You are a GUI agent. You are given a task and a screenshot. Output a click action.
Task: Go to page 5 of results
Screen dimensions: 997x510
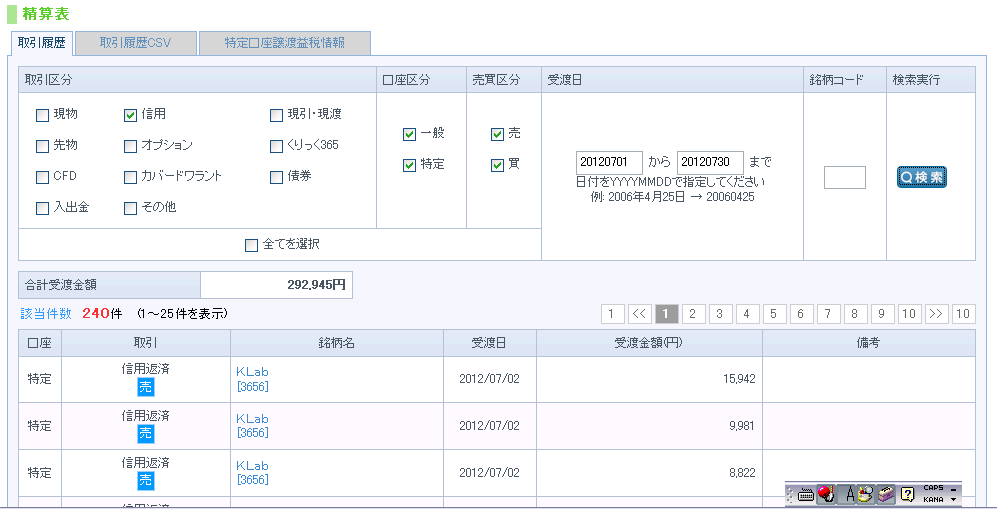pyautogui.click(x=775, y=314)
